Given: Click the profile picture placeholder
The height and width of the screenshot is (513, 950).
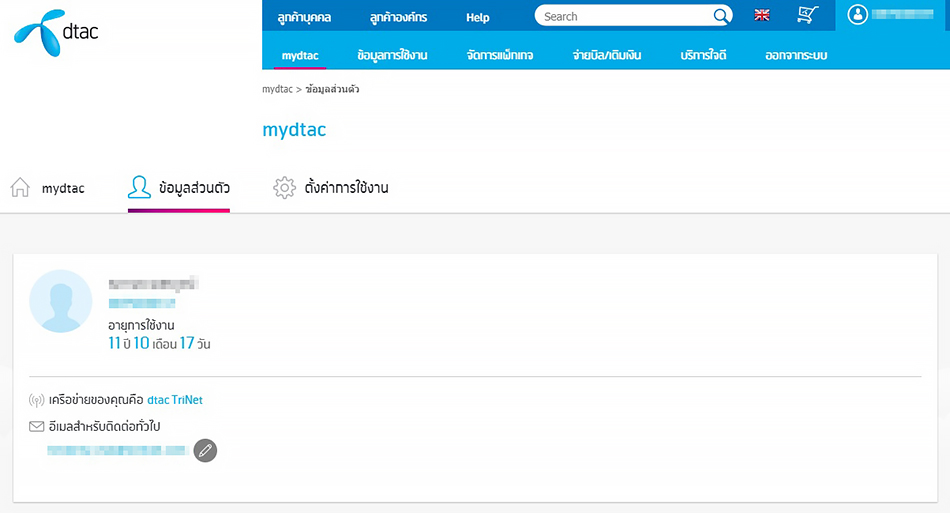Looking at the screenshot, I should [61, 301].
